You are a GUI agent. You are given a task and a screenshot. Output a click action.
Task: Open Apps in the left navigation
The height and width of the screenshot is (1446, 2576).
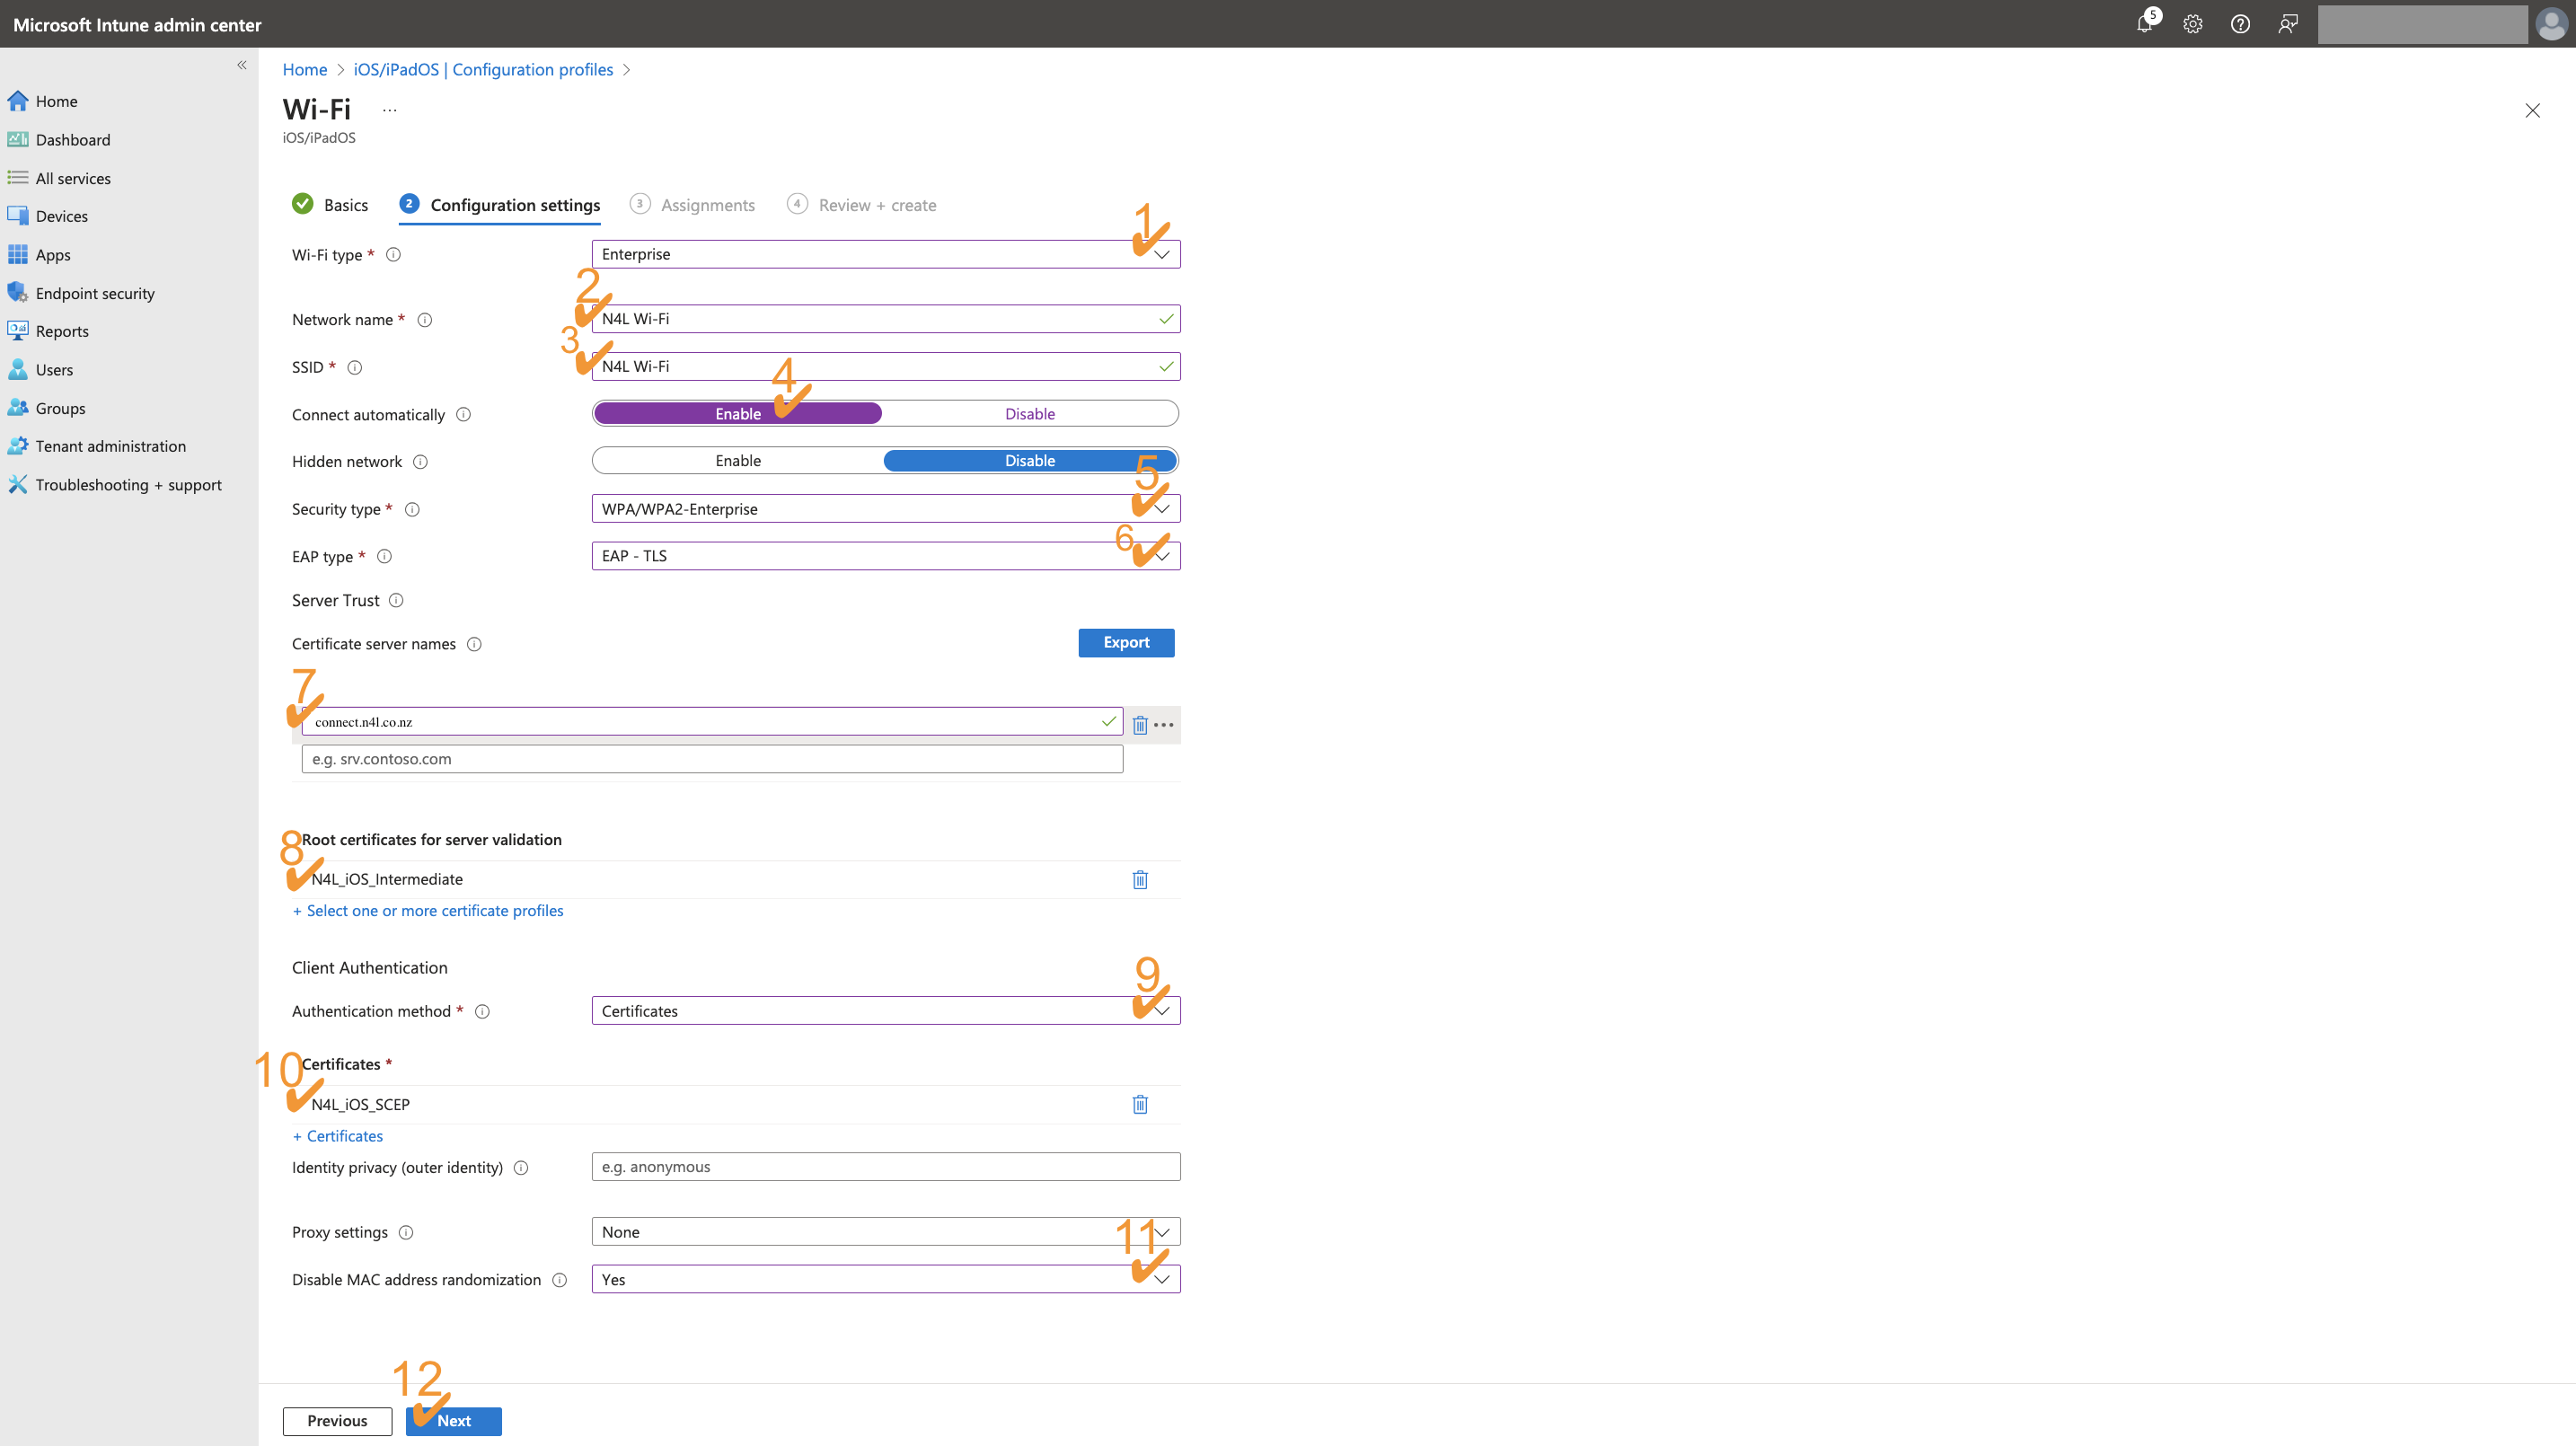tap(51, 254)
